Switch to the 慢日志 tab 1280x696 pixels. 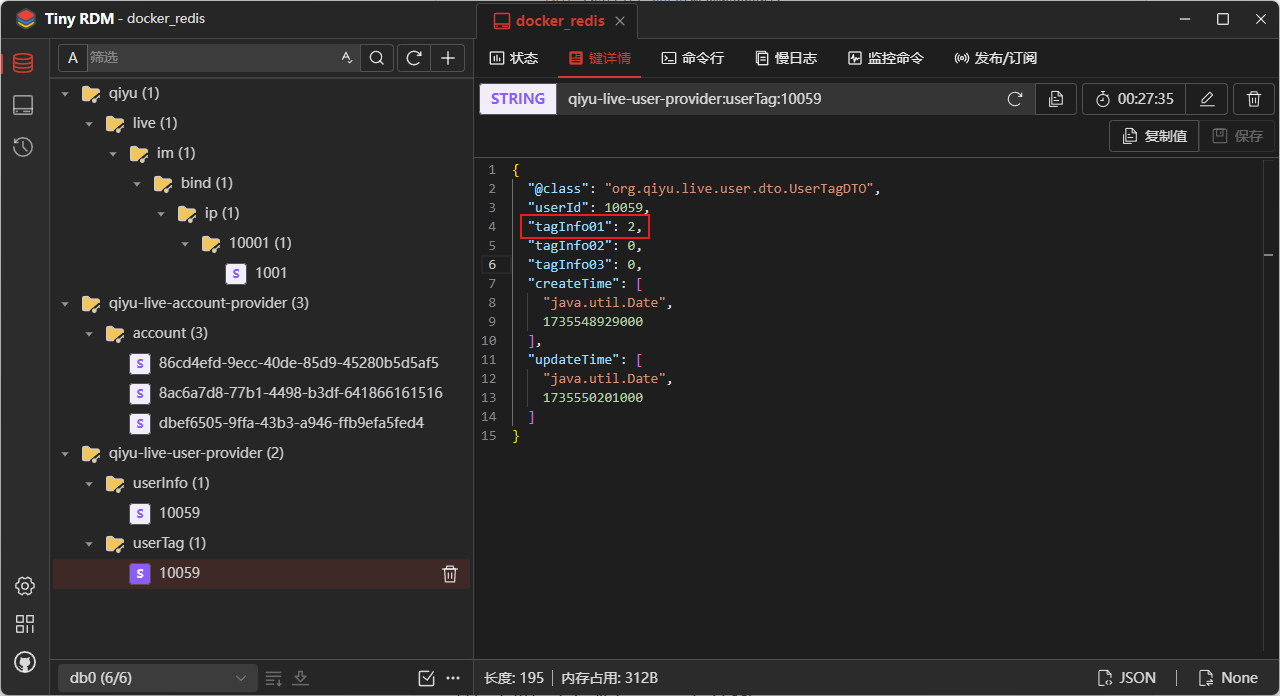pyautogui.click(x=785, y=58)
